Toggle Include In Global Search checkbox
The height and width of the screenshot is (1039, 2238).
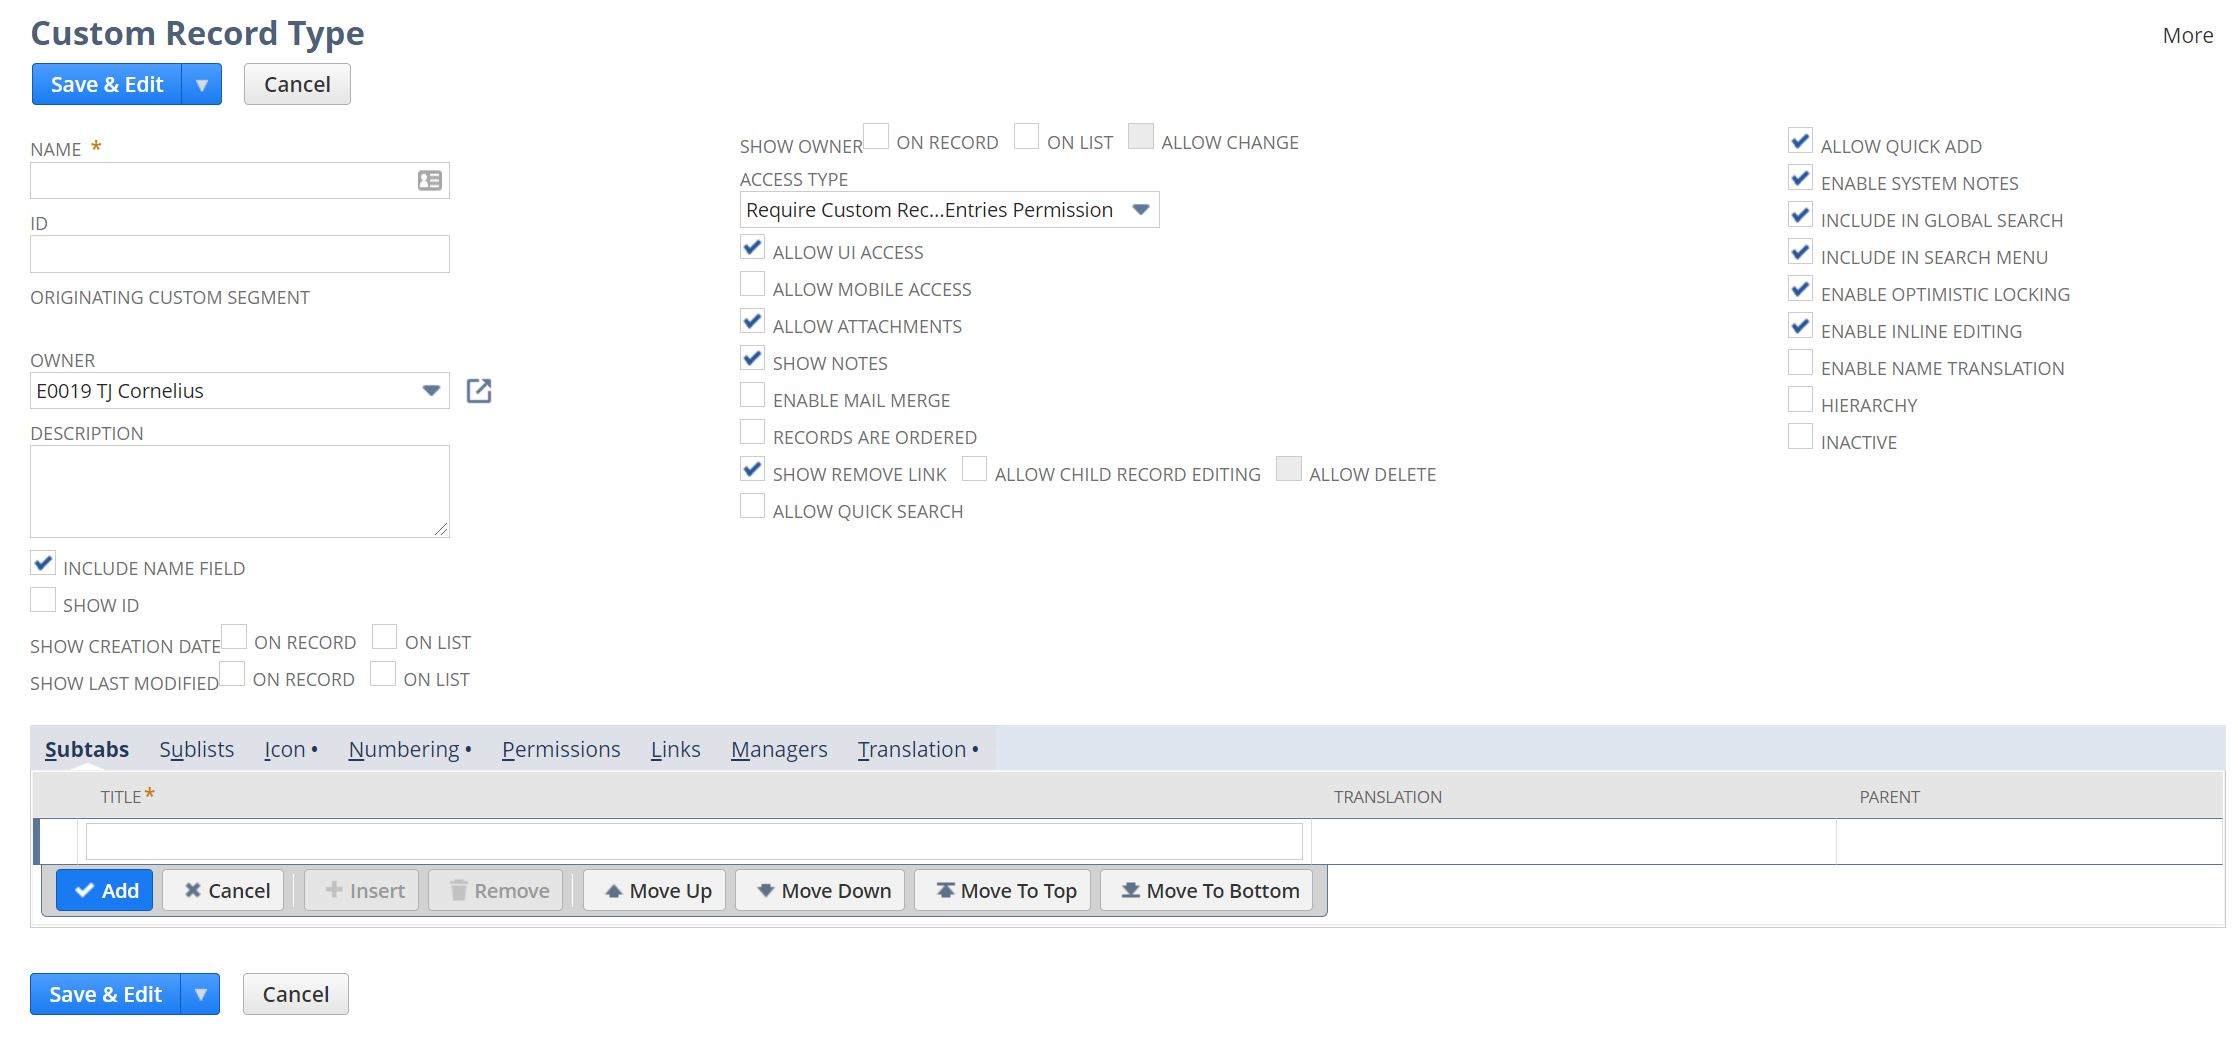point(1801,215)
